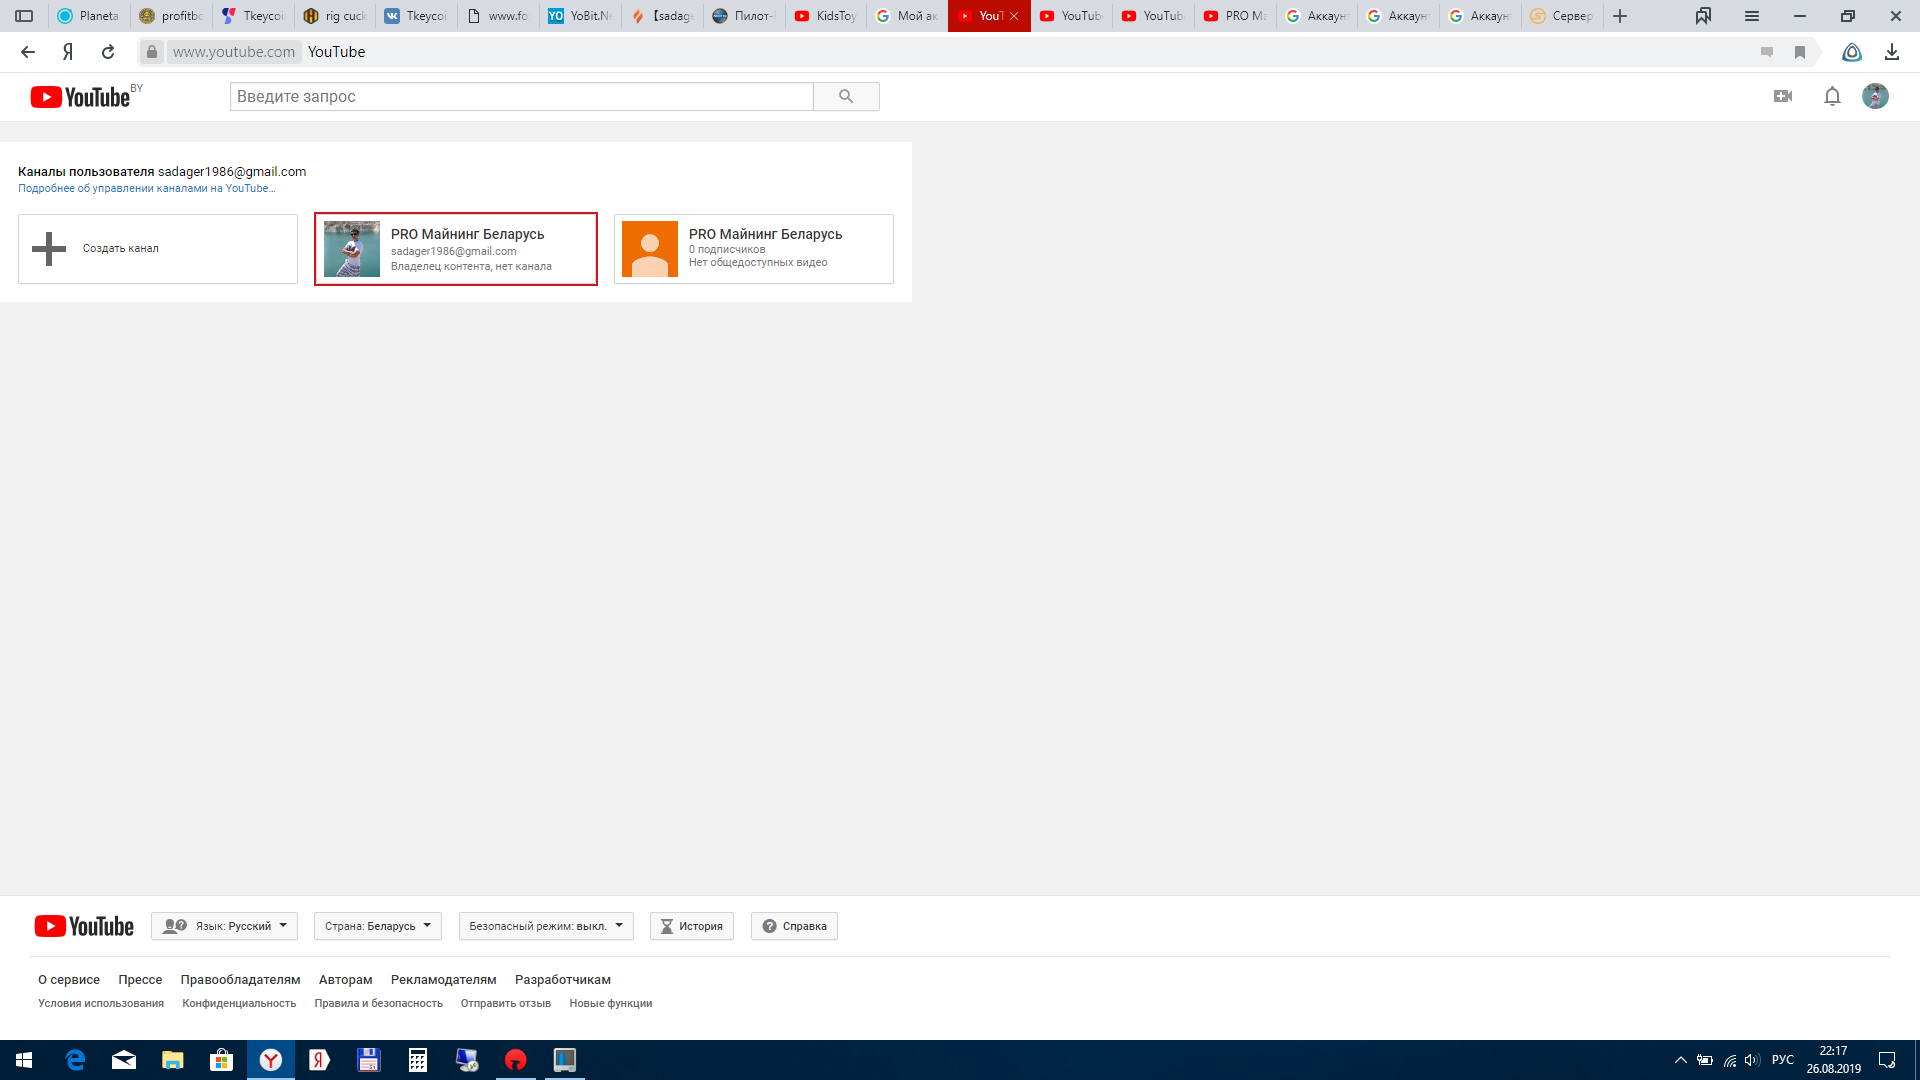Click the plus icon to create channel

click(x=49, y=249)
